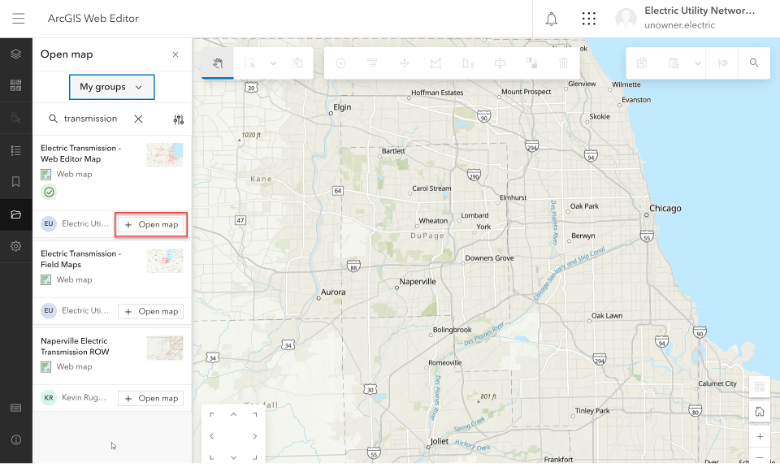Viewport: 780px width, 465px height.
Task: Click the paste icon in right toolbar
Action: pyautogui.click(x=674, y=63)
